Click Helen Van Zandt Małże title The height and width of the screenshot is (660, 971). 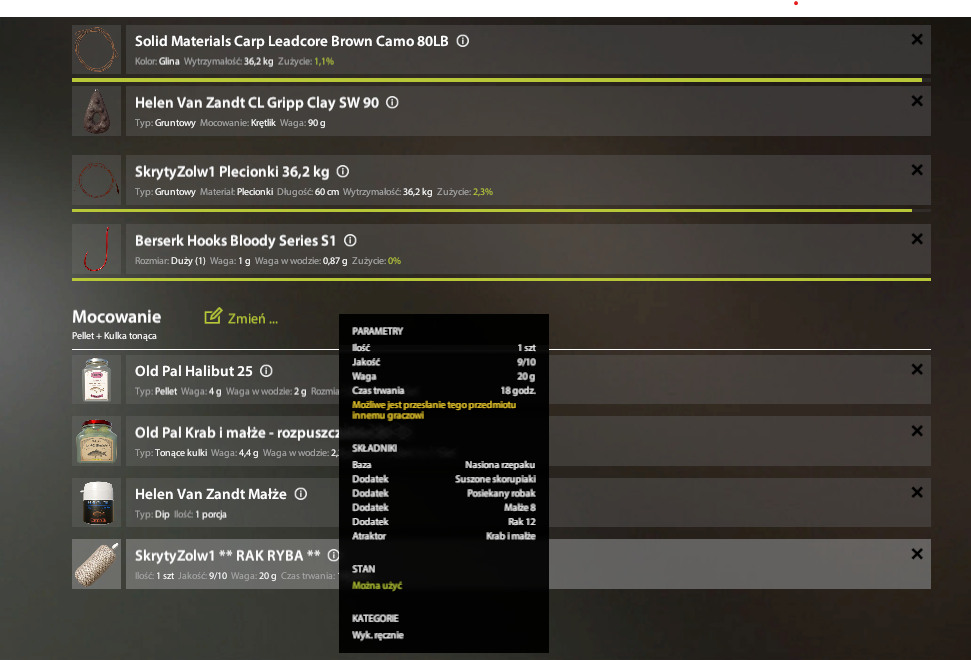coord(211,494)
